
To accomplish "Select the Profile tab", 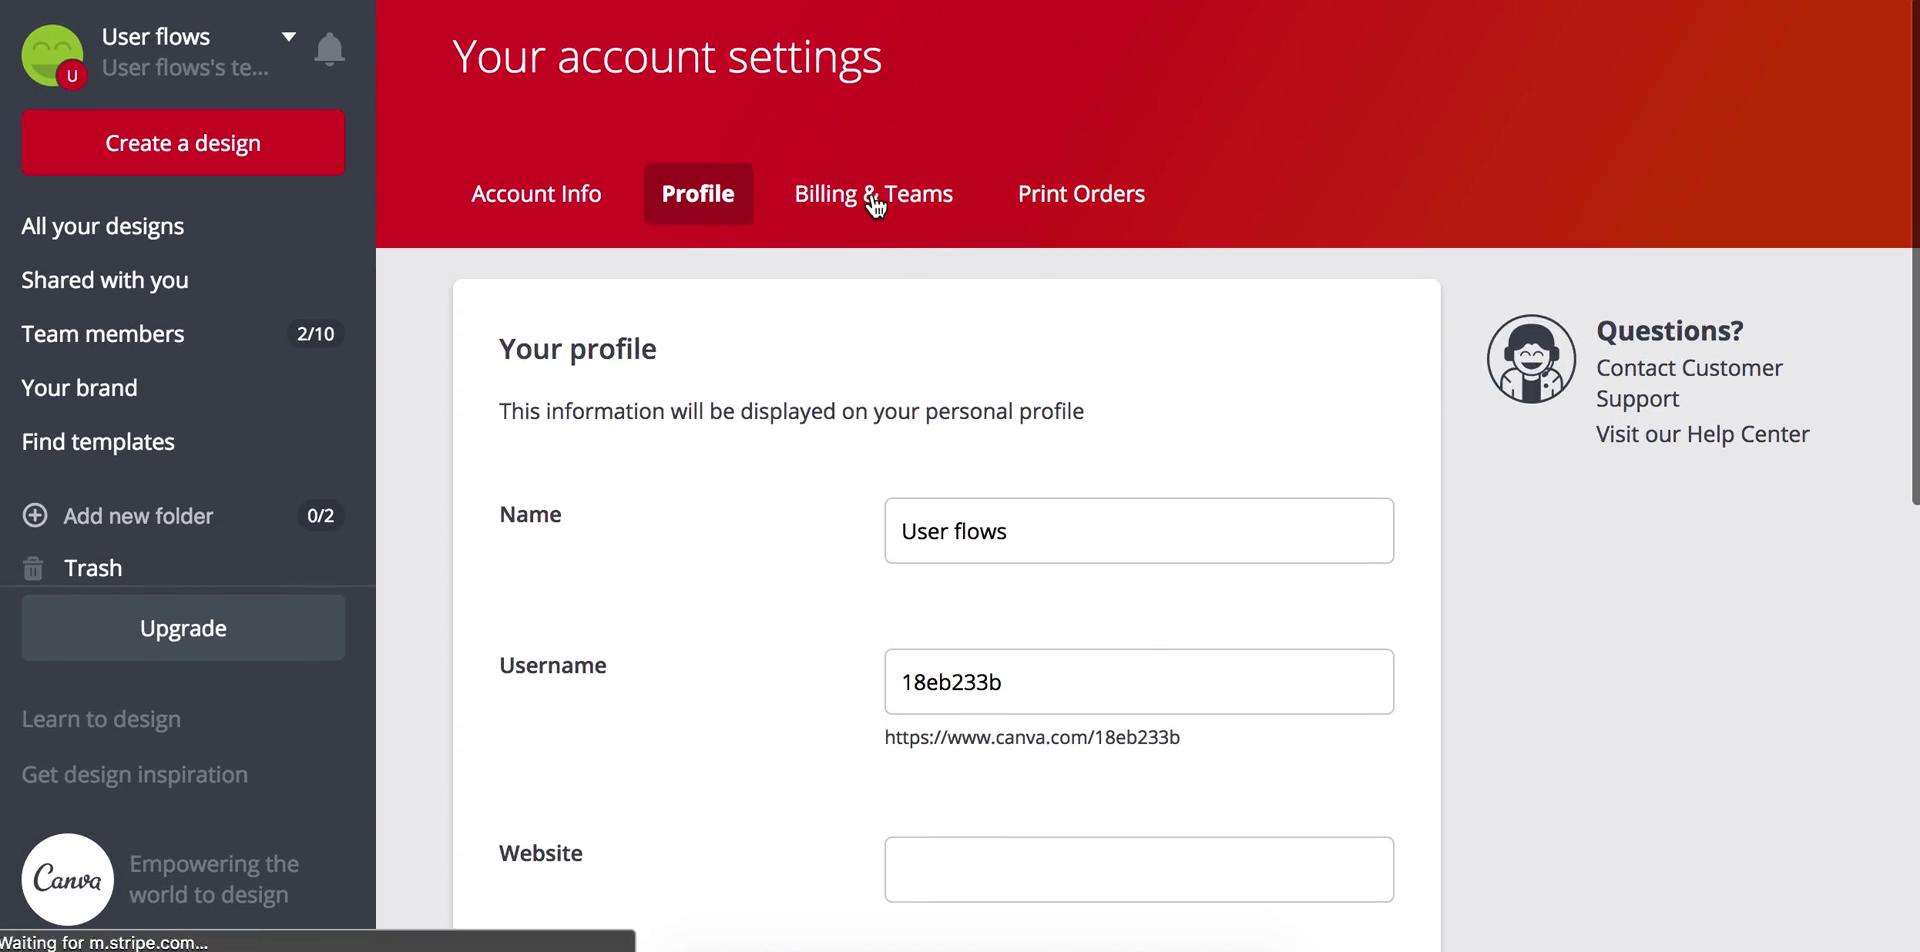I will [x=698, y=194].
